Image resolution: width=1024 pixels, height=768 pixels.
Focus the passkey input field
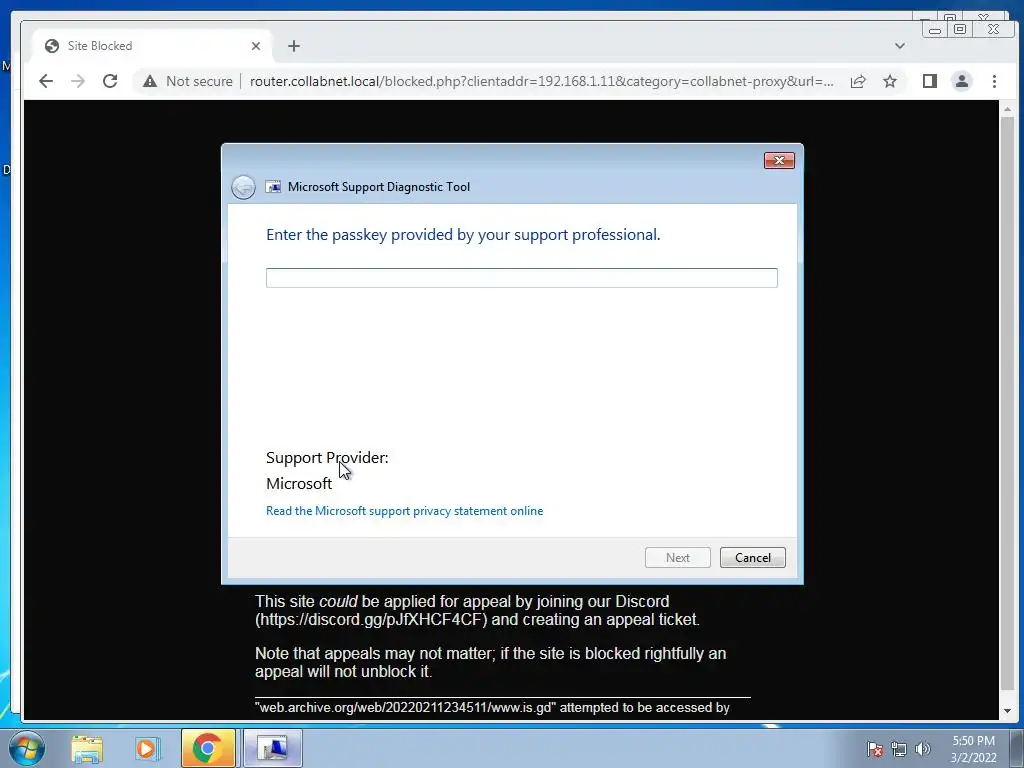(x=522, y=278)
